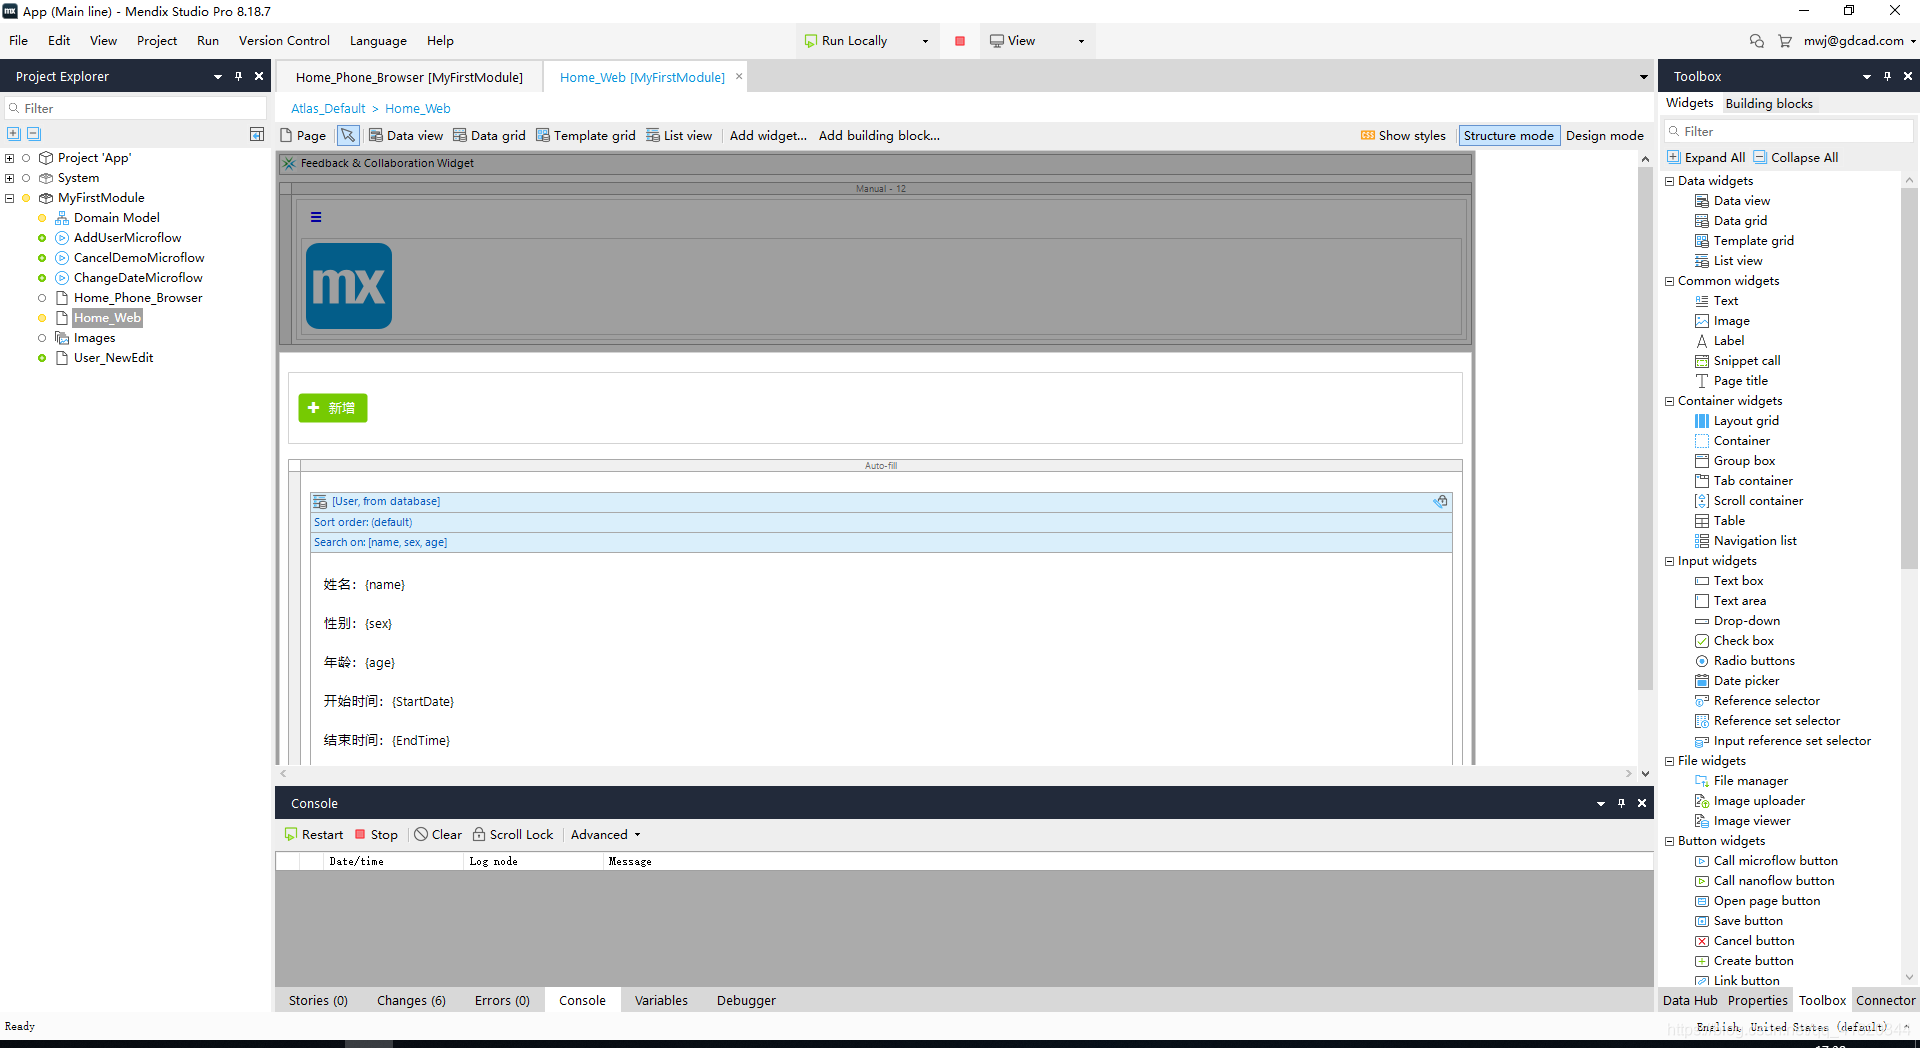Insert a Data view from editor toolbar
This screenshot has width=1920, height=1048.
[406, 135]
